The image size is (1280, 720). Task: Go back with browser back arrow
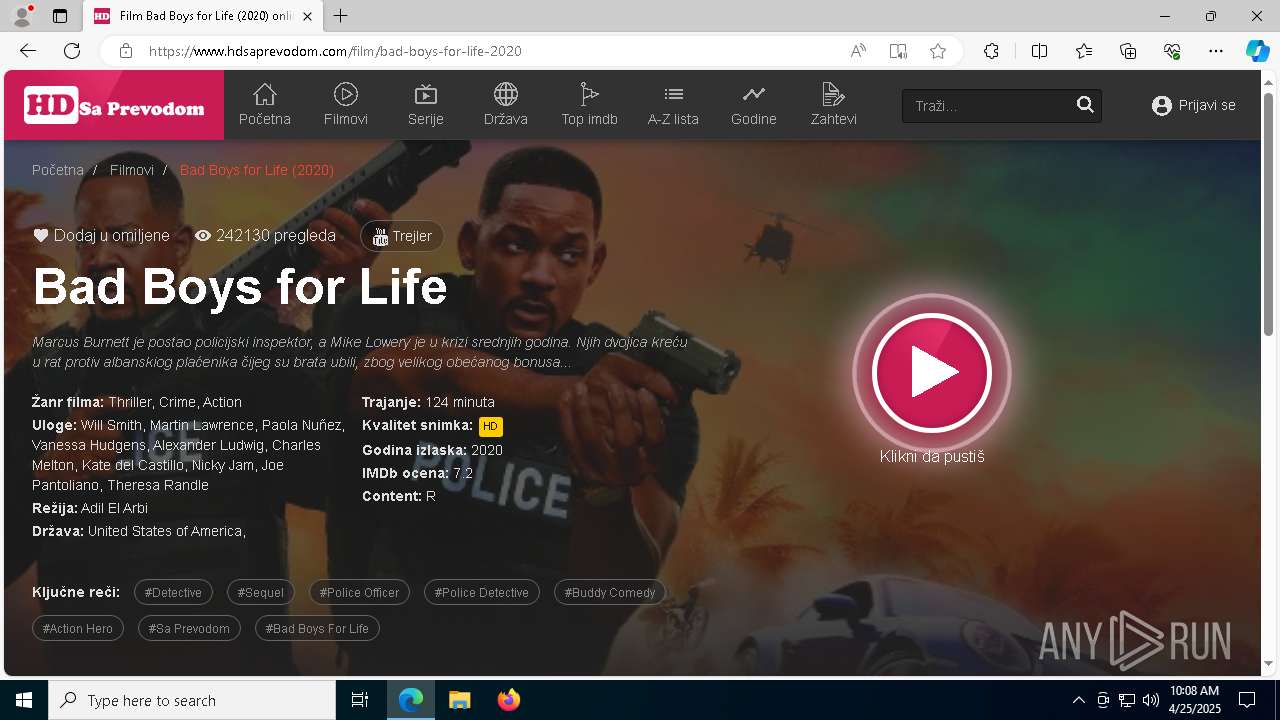28,51
